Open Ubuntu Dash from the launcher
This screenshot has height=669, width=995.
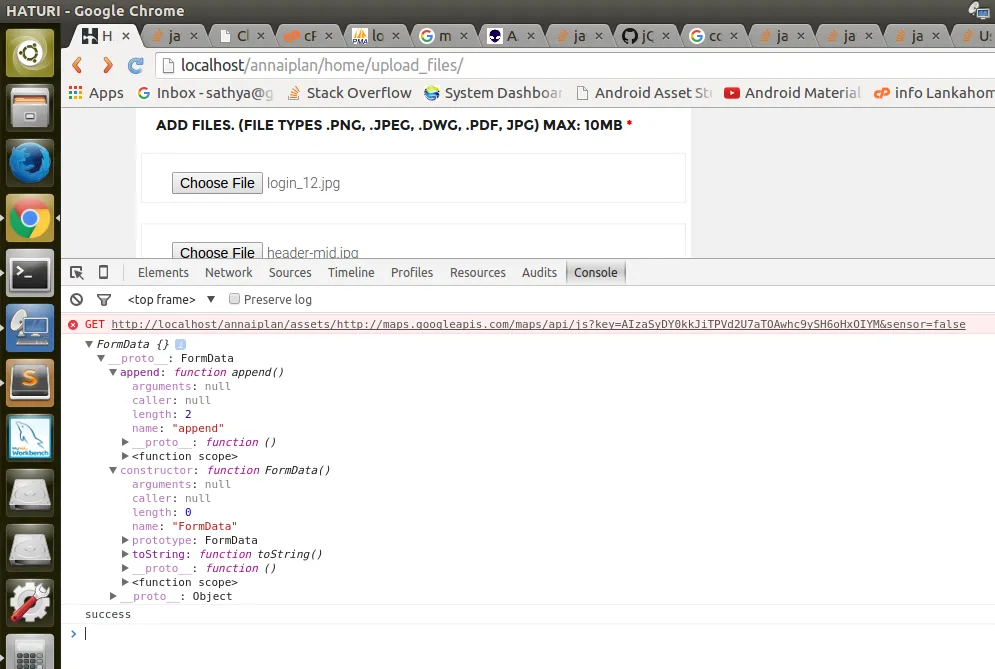(30, 53)
